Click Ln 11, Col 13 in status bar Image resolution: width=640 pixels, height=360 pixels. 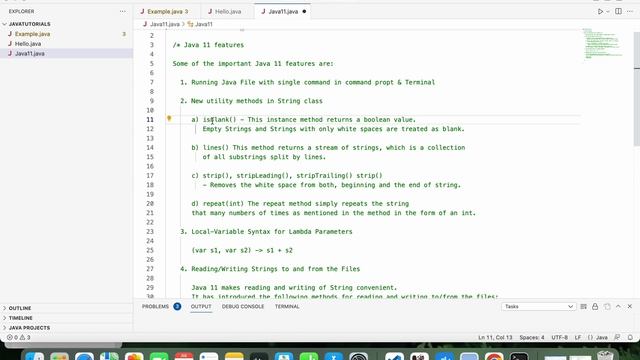tap(495, 338)
